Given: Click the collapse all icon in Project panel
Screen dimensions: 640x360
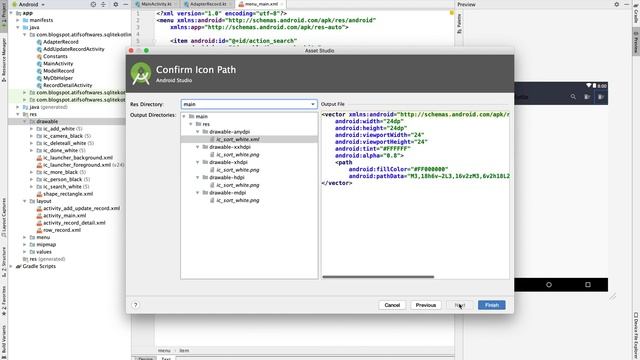Looking at the screenshot, I should tap(103, 4).
